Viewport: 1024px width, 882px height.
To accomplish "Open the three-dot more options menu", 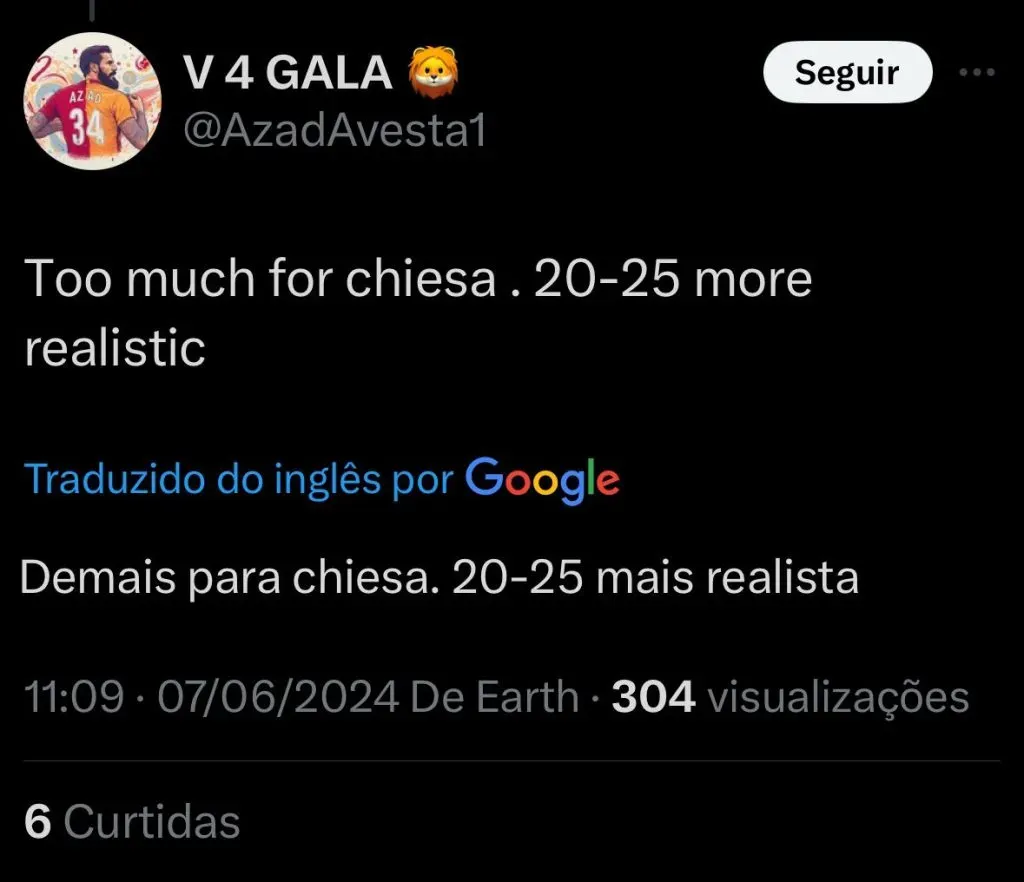I will pyautogui.click(x=977, y=72).
